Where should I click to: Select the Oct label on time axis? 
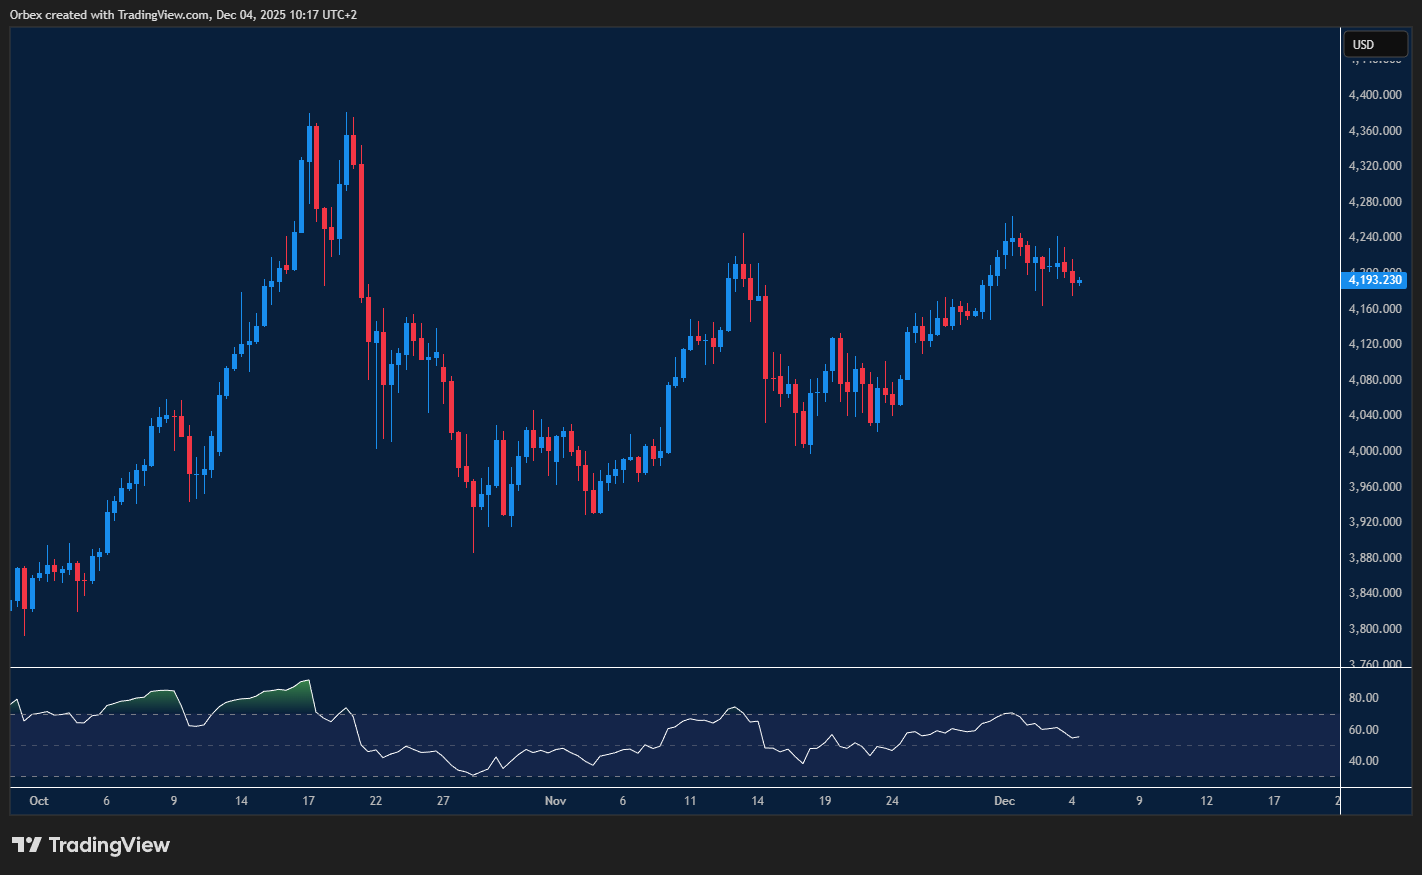click(39, 801)
